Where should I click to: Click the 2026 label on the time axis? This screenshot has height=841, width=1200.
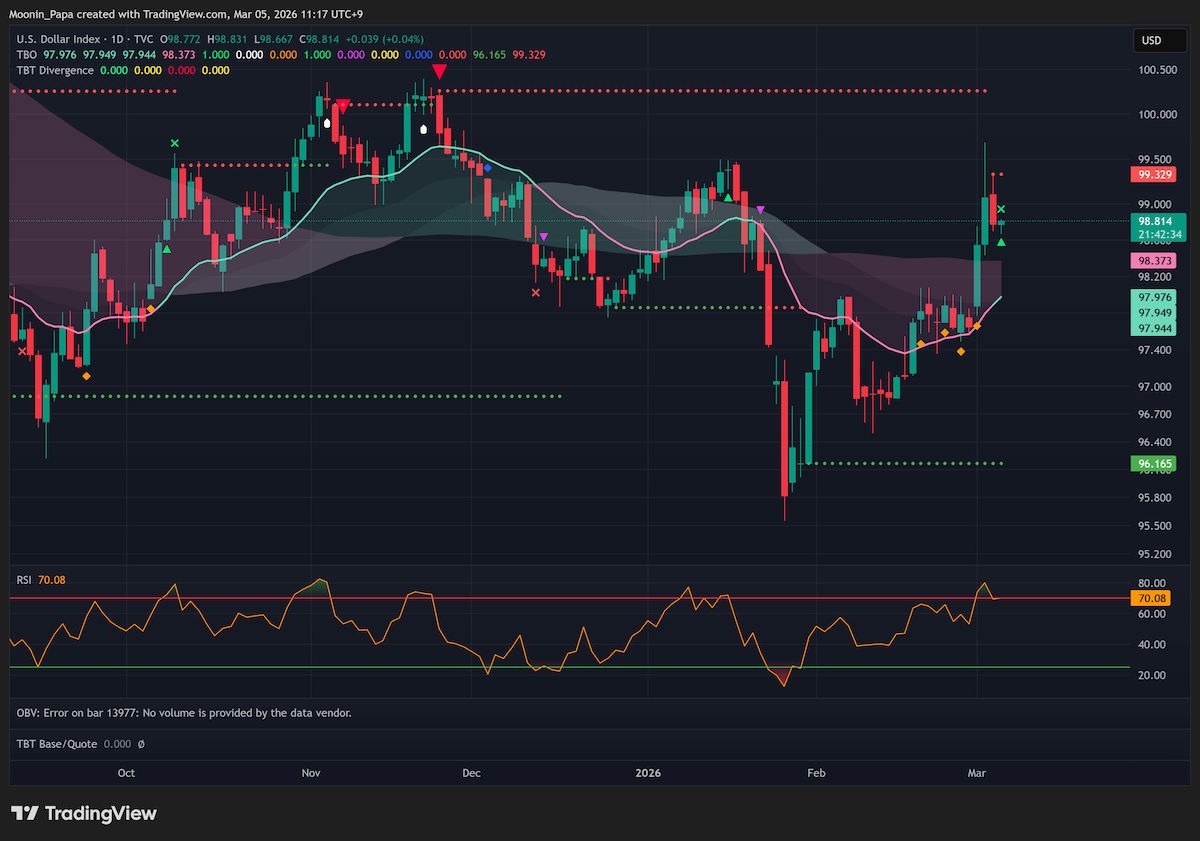648,773
